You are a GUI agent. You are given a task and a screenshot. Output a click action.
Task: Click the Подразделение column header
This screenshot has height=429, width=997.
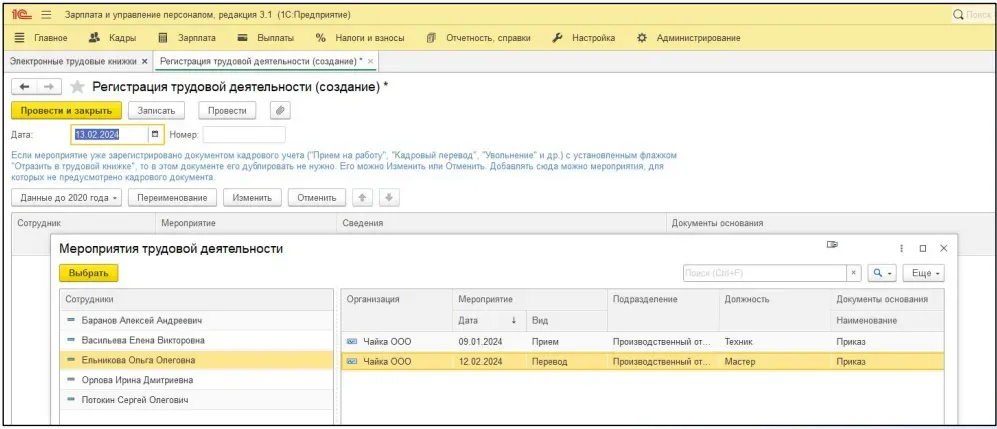pyautogui.click(x=663, y=299)
